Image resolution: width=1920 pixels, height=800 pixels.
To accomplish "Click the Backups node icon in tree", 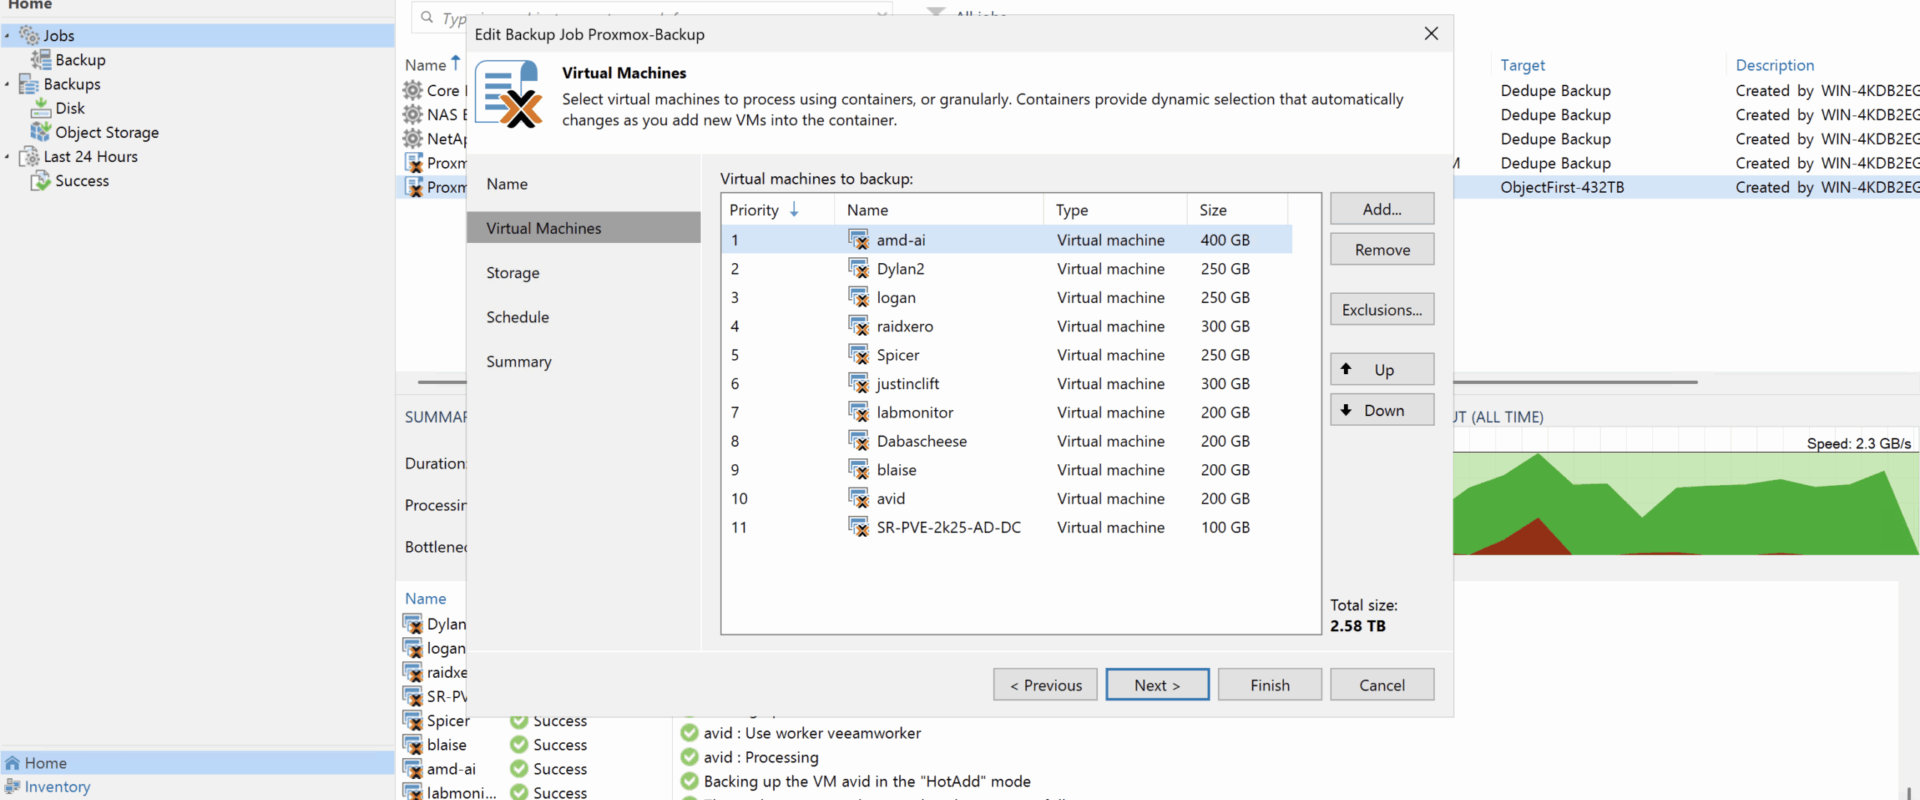I will (x=29, y=84).
